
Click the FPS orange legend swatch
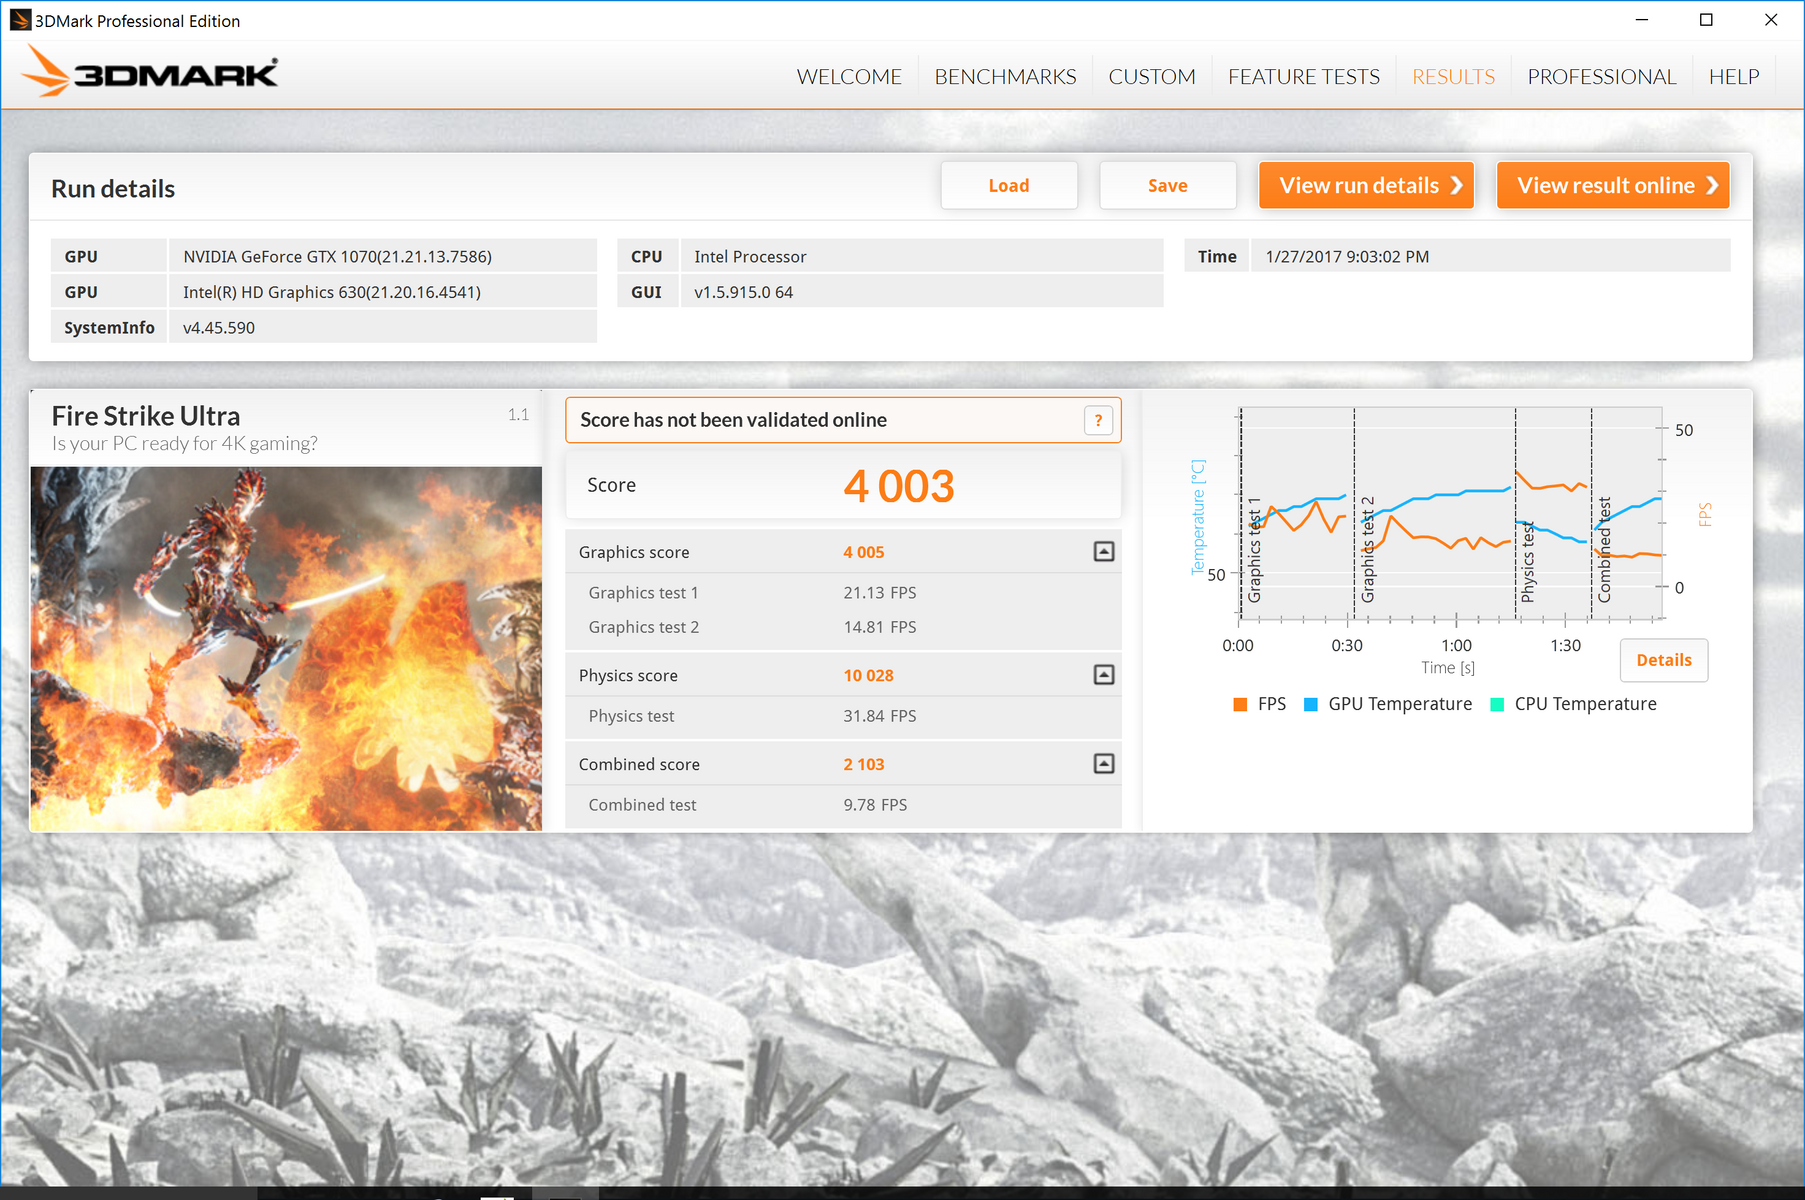click(x=1240, y=704)
